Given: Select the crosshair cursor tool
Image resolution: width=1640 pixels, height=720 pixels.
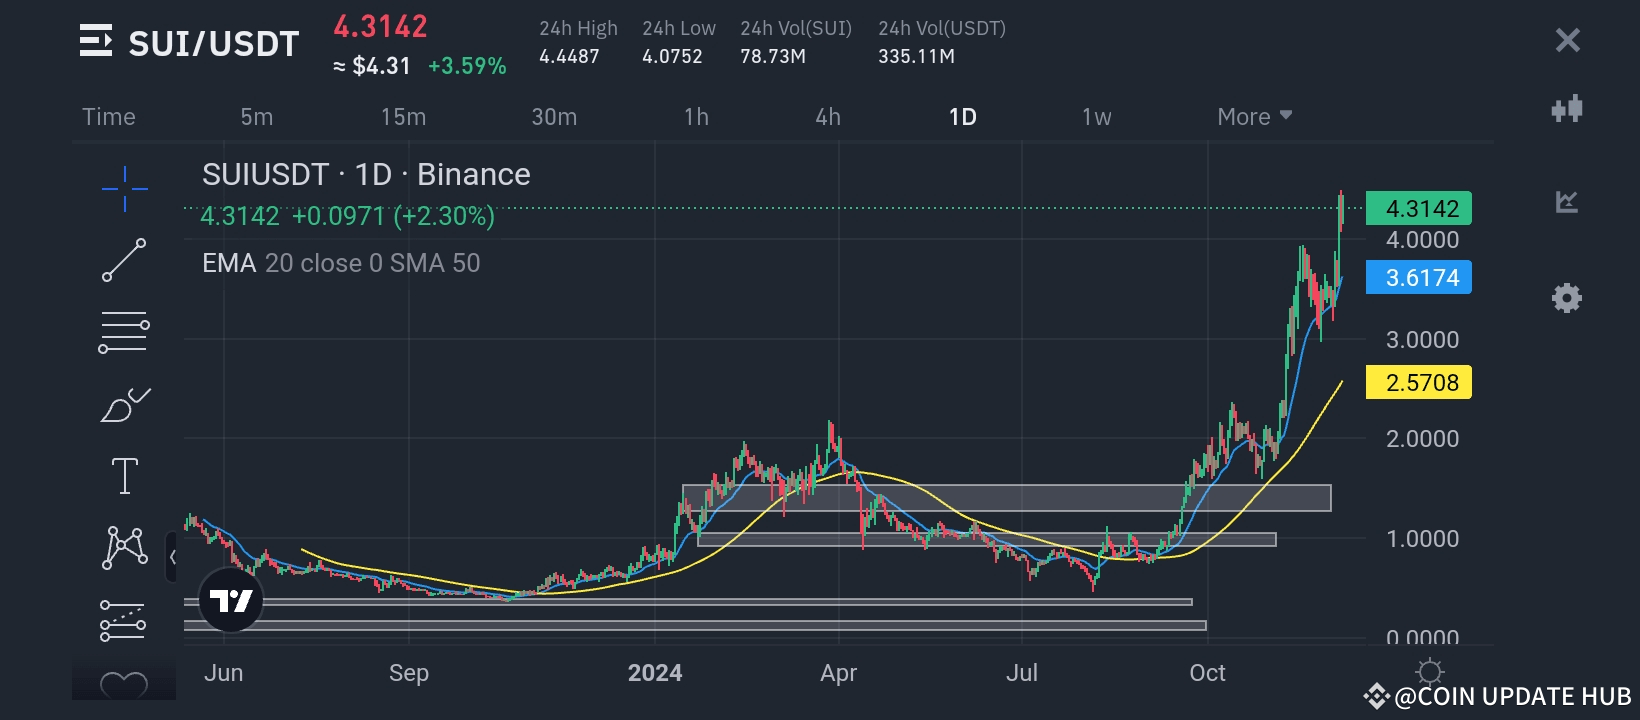Looking at the screenshot, I should click(125, 189).
